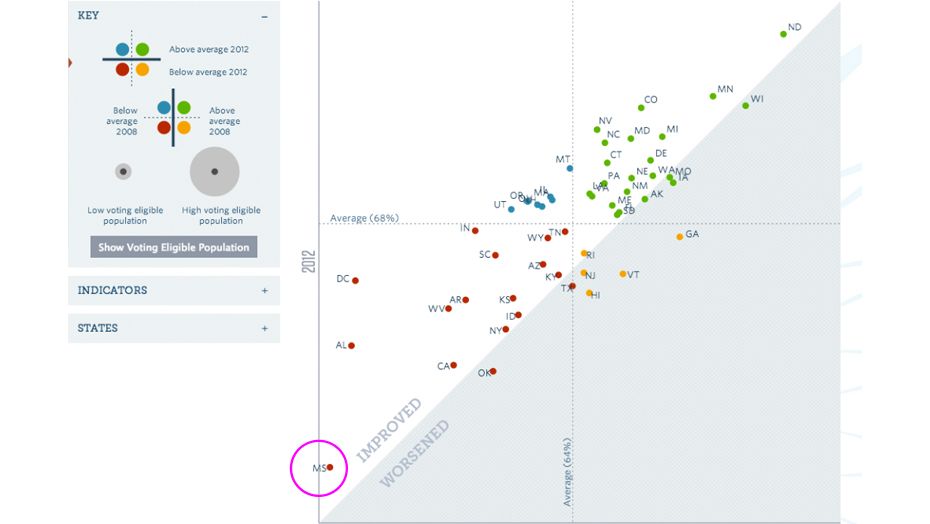Select the CO green data point

click(x=641, y=108)
